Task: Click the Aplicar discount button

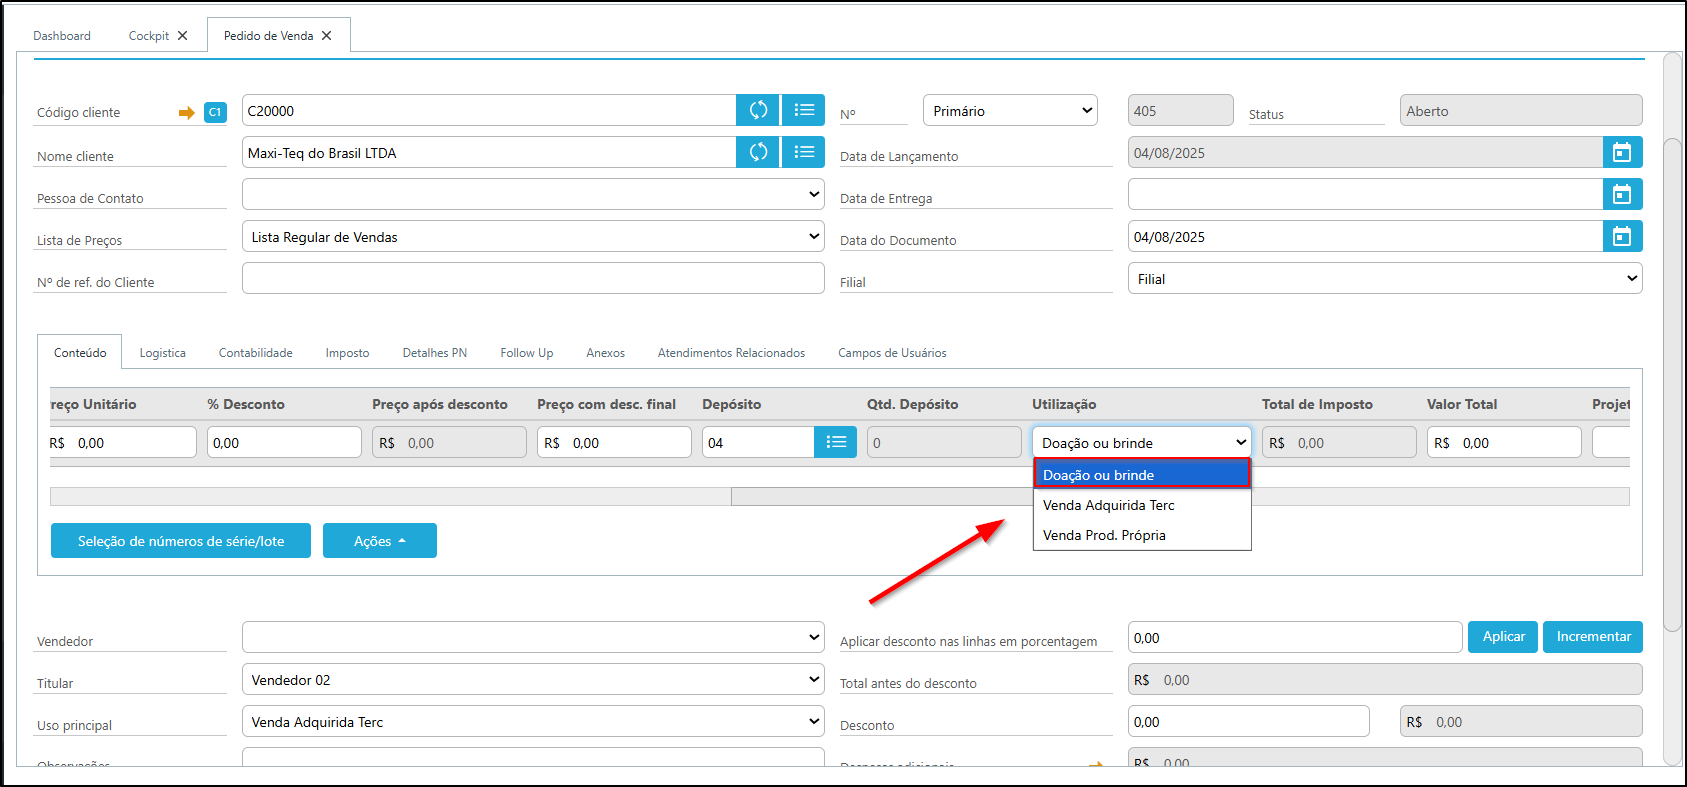Action: [x=1503, y=637]
